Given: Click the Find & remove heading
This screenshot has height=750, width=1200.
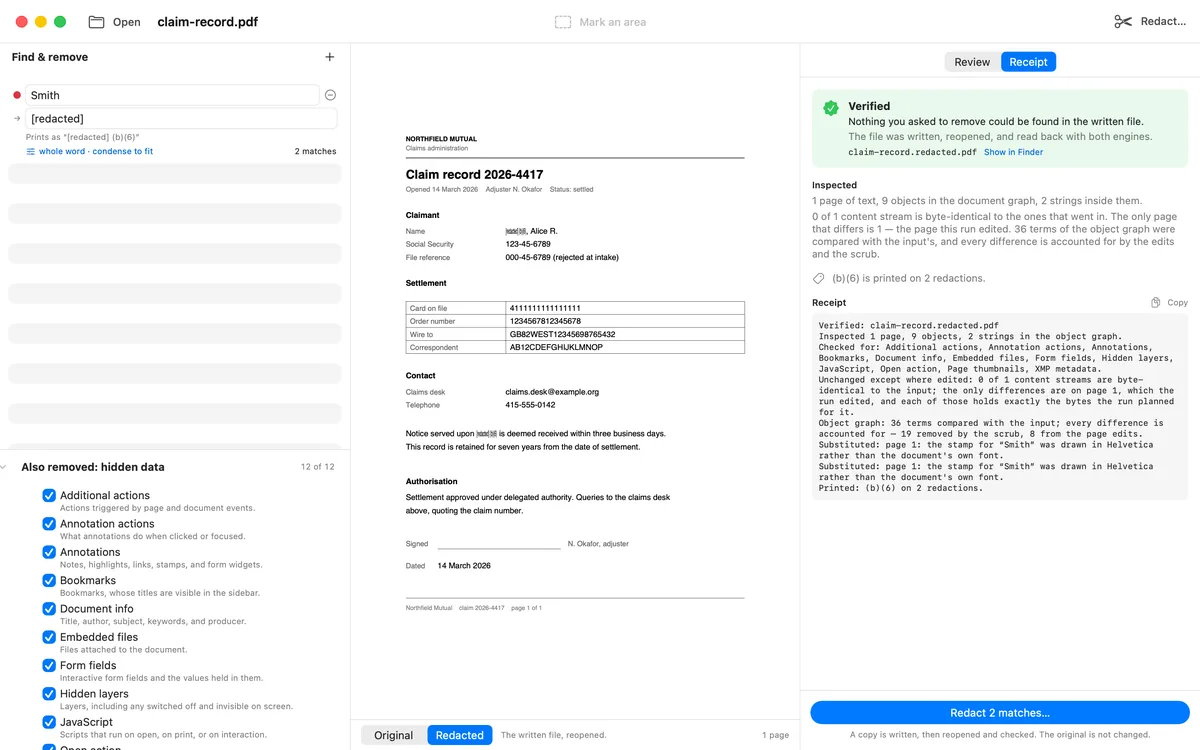Looking at the screenshot, I should pos(50,57).
